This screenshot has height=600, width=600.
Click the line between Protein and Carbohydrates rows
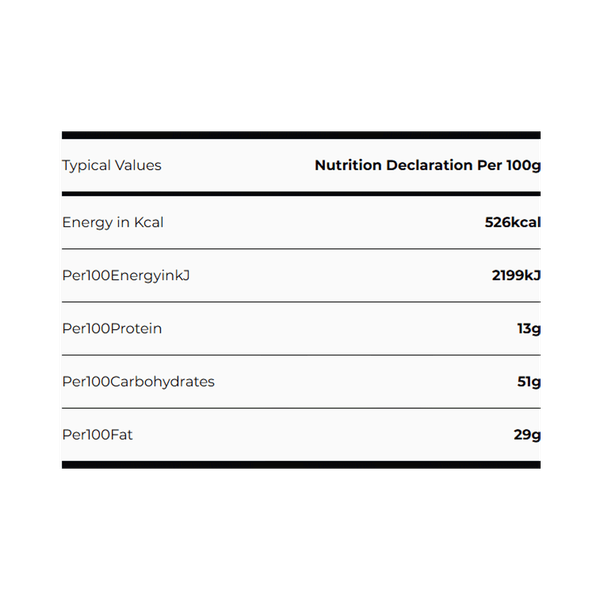(300, 354)
